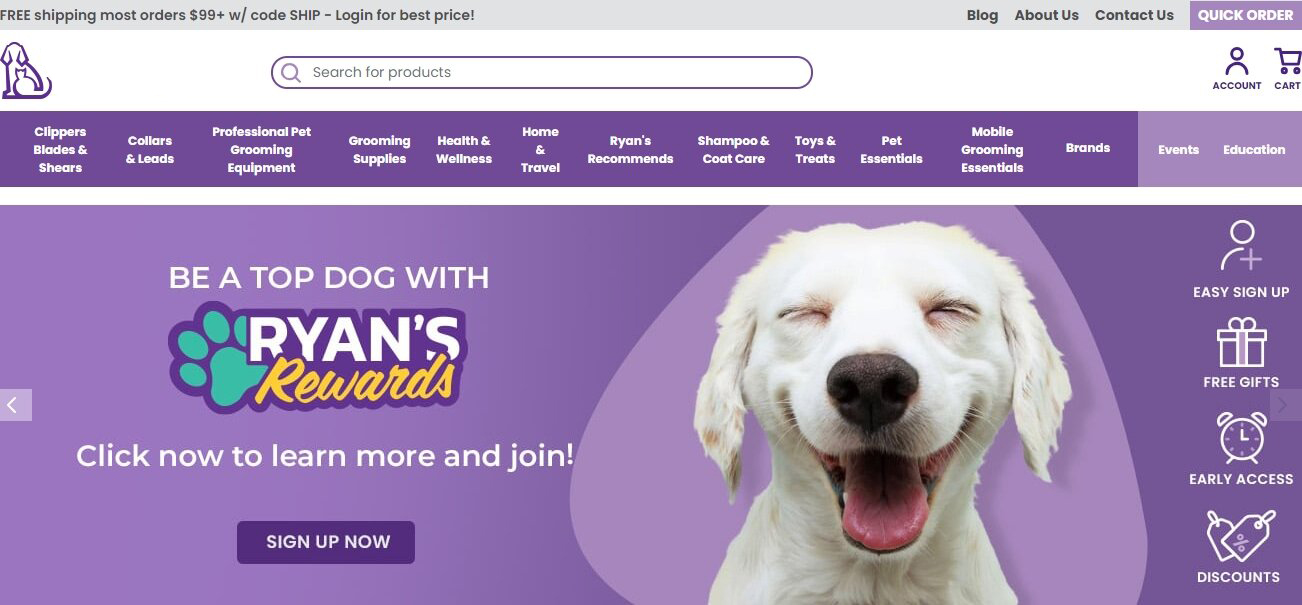
Task: Click the Ryan's Rewards banner logo
Action: click(318, 357)
